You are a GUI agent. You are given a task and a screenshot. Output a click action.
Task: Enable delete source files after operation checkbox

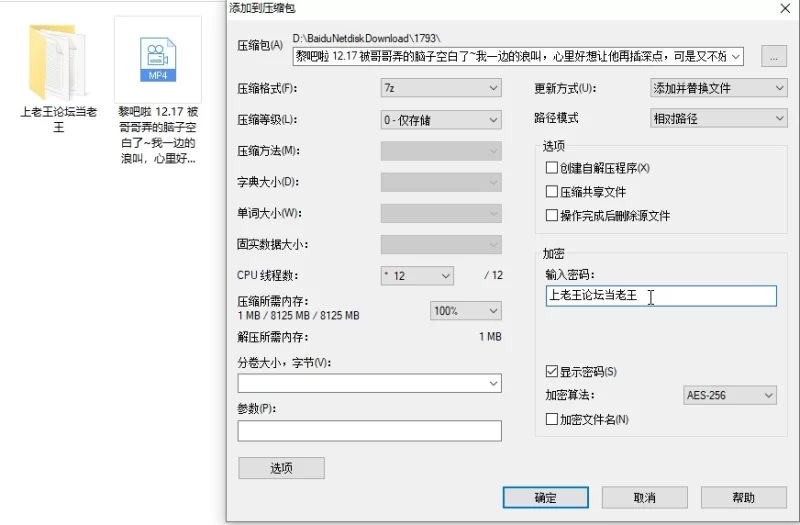coord(552,215)
